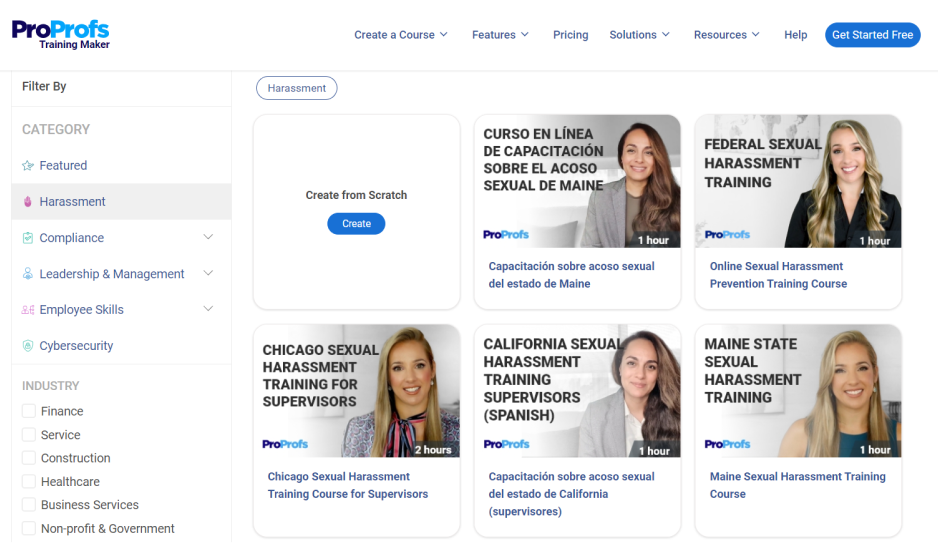
Task: Click the California Sexual Harassment Training Supervisors thumbnail
Action: [x=577, y=391]
